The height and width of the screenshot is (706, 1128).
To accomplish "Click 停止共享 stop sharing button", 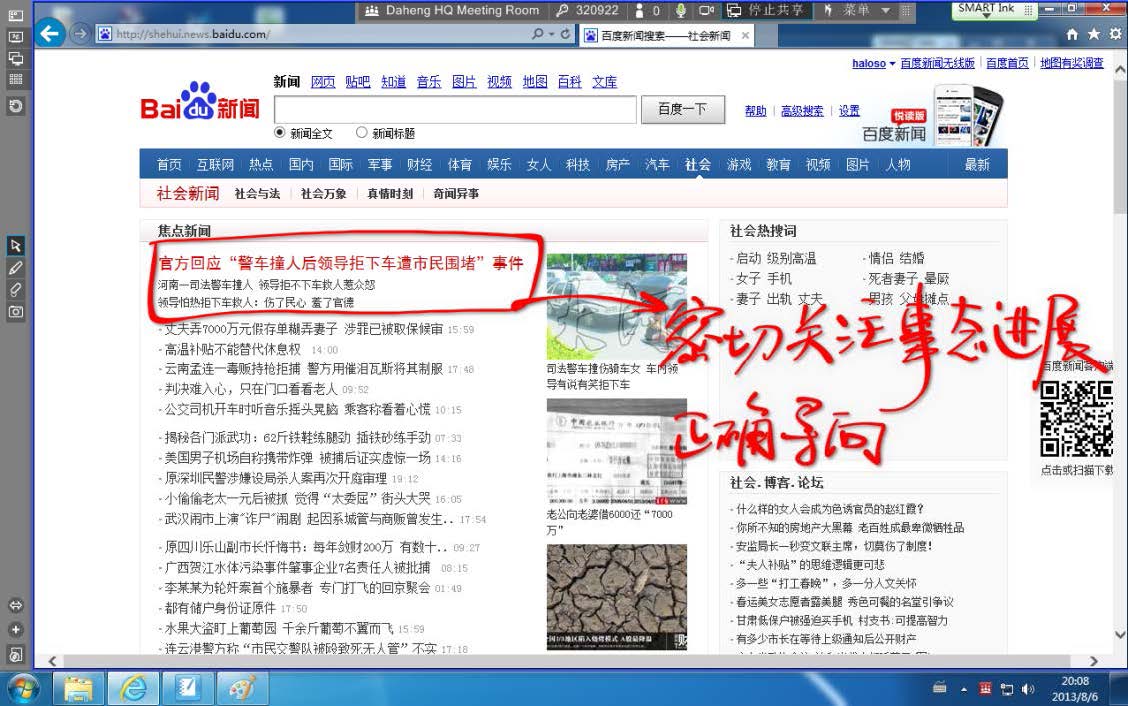I will [768, 10].
